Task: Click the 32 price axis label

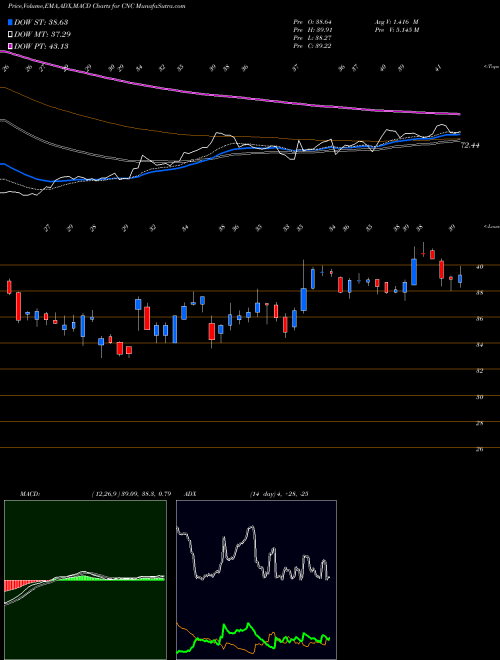Action: coord(479,371)
